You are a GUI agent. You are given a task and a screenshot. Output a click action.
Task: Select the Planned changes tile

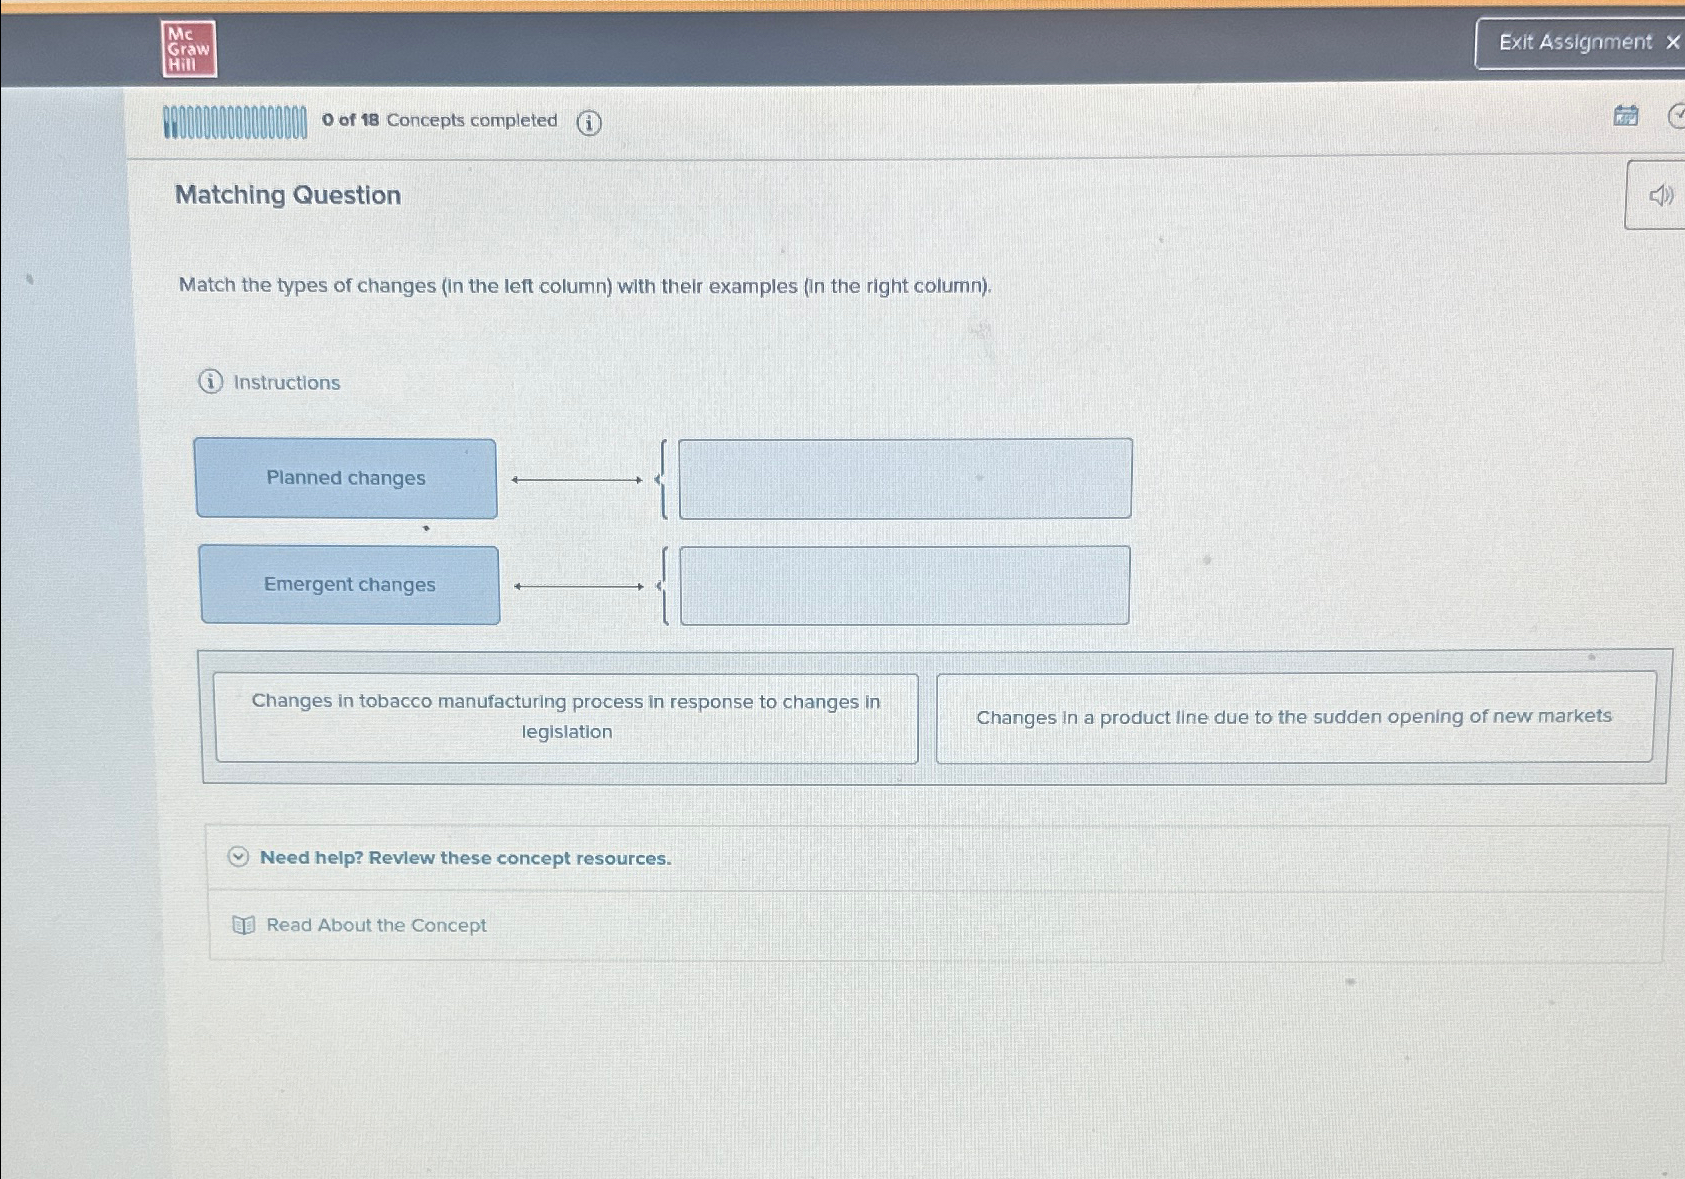coord(346,478)
